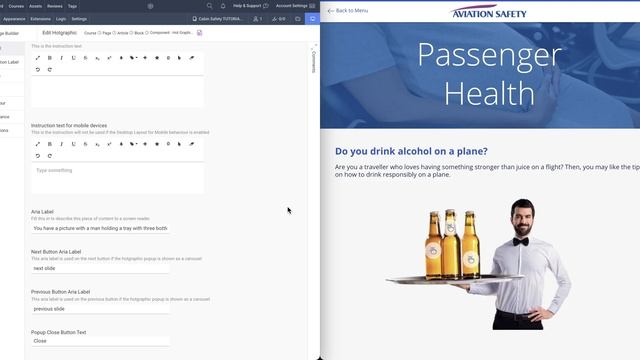640x360 pixels.
Task: Undo in the instruction text toolbar
Action: point(38,70)
